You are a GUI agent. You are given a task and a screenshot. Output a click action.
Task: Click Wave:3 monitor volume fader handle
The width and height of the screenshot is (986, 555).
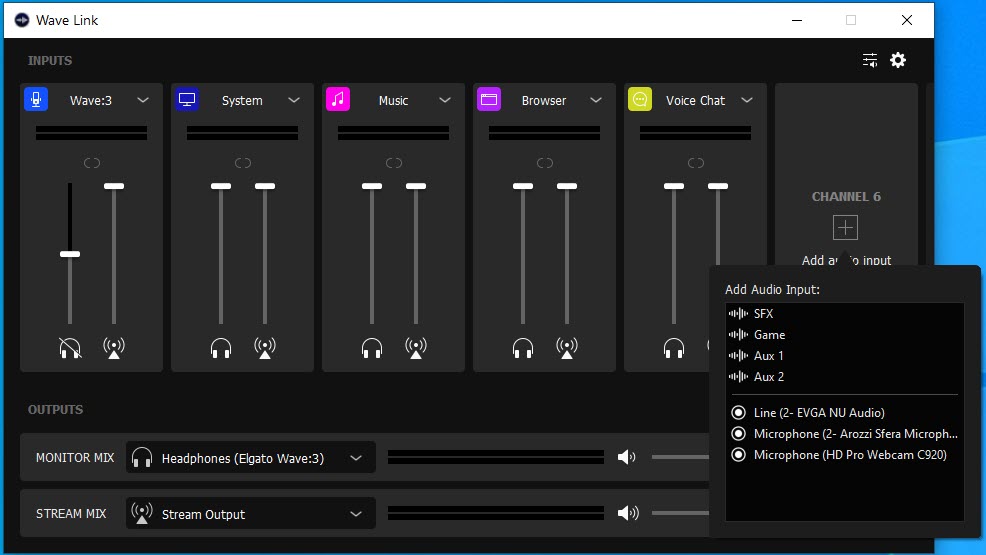[70, 254]
